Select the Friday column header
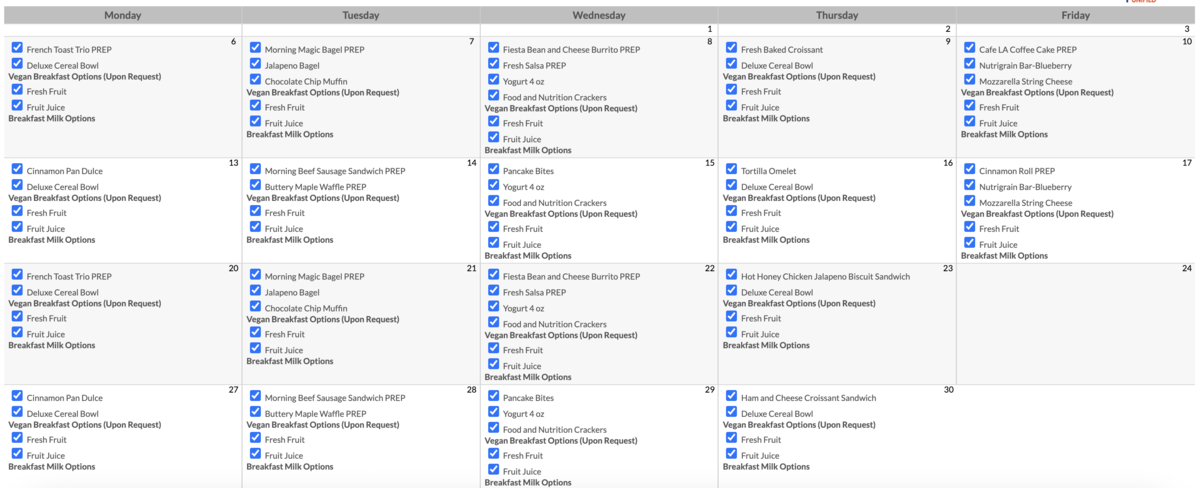 click(x=1075, y=16)
